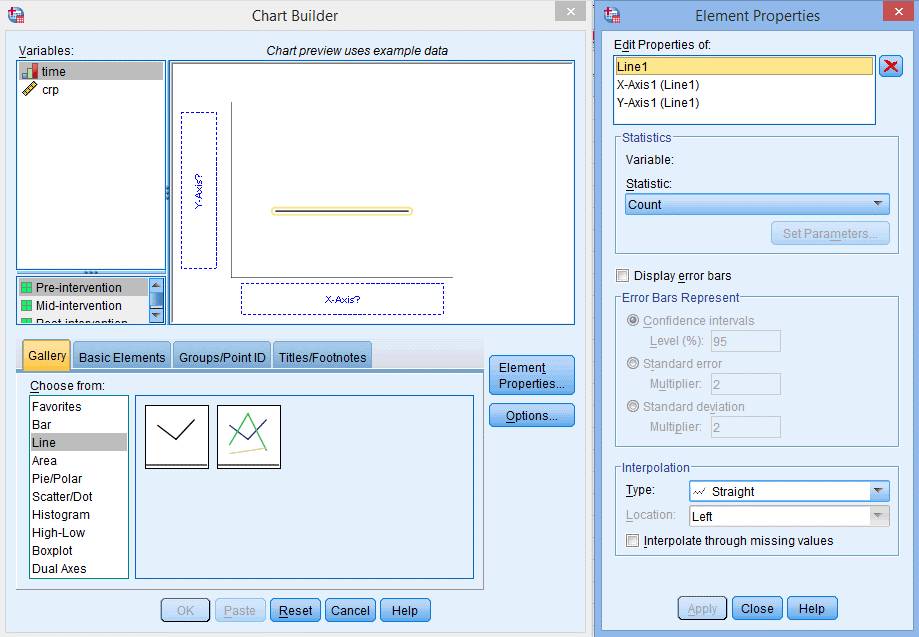919x637 pixels.
Task: Select the crp variable
Action: click(x=91, y=90)
